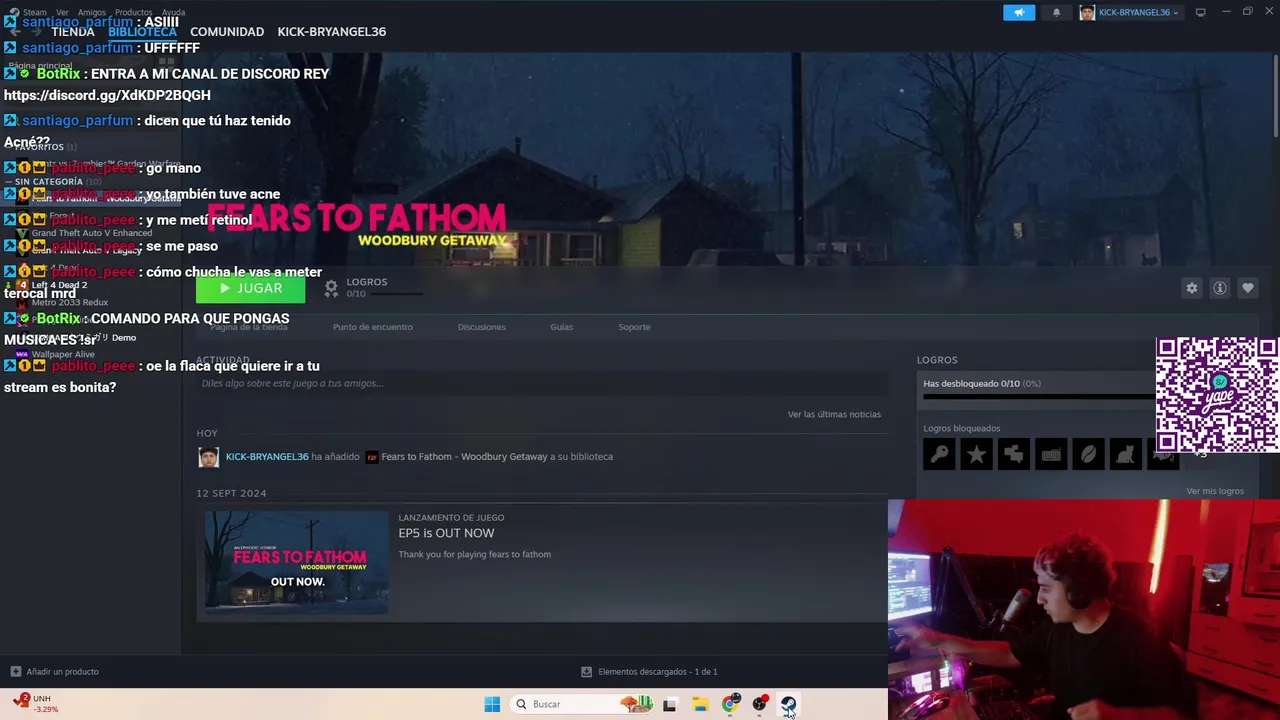Open the EP5 is OUT NOW headline

pos(446,533)
